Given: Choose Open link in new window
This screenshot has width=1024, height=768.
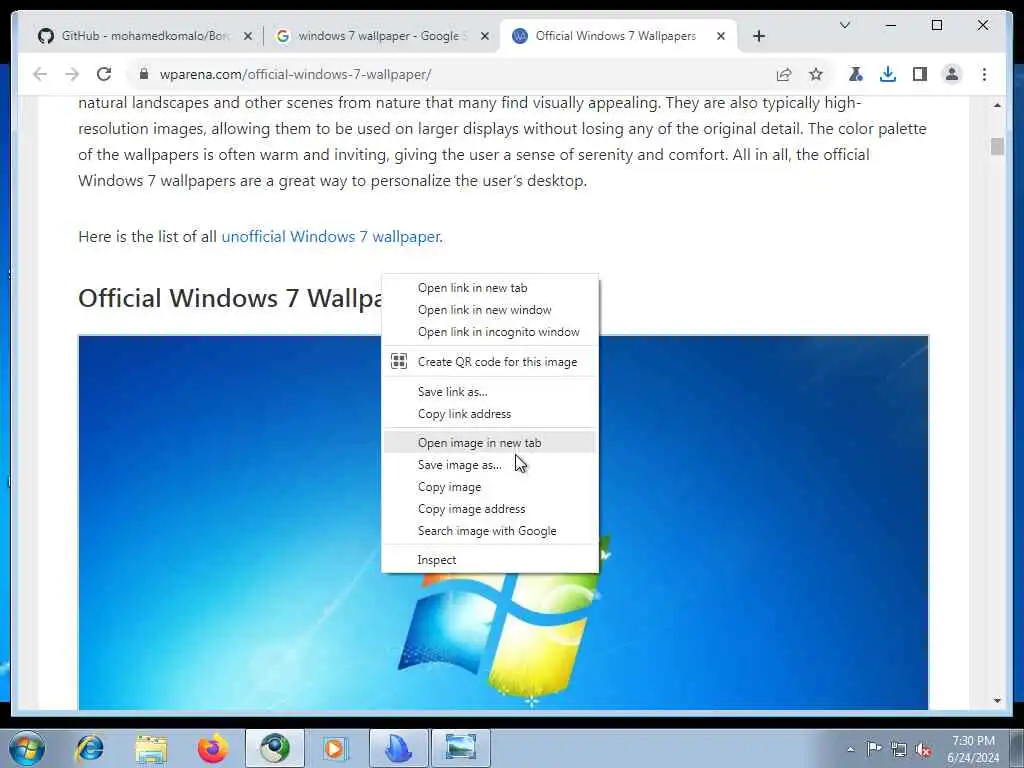Looking at the screenshot, I should pos(490,310).
